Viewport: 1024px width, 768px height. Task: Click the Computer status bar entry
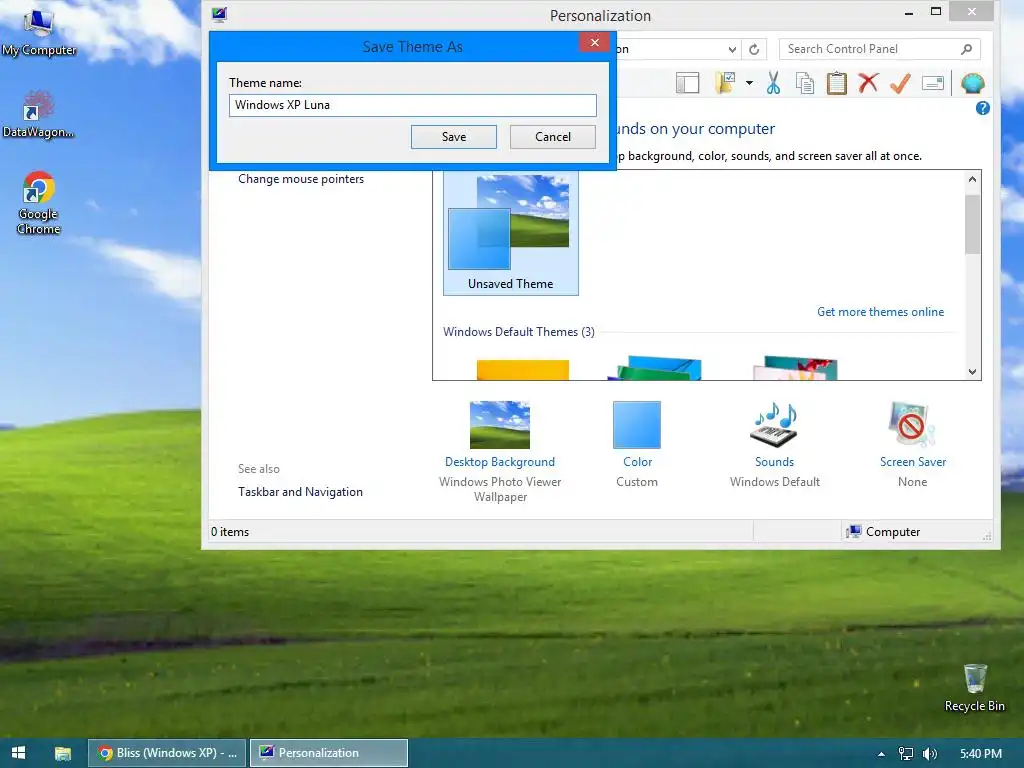(x=883, y=532)
